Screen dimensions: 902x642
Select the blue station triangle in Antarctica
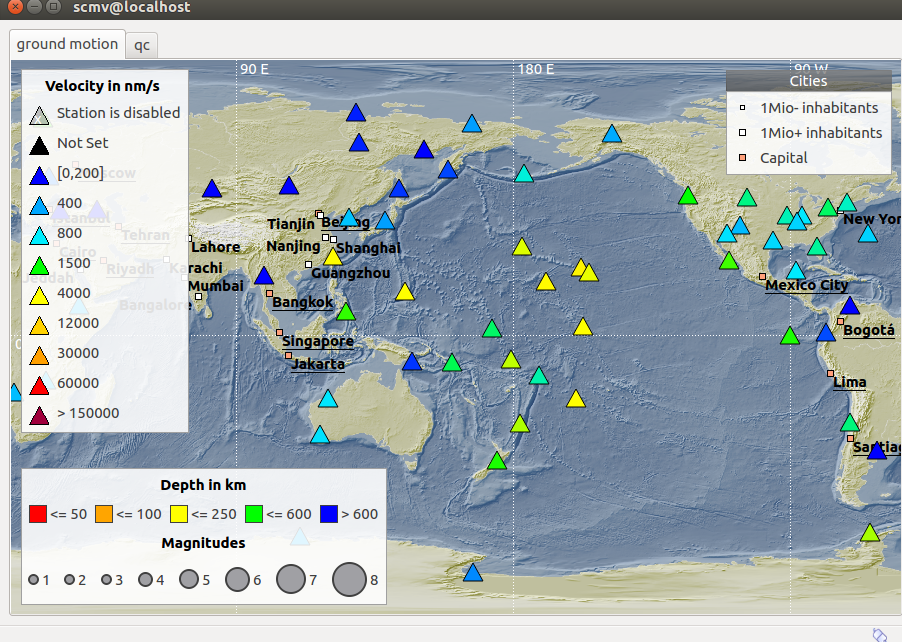point(472,573)
